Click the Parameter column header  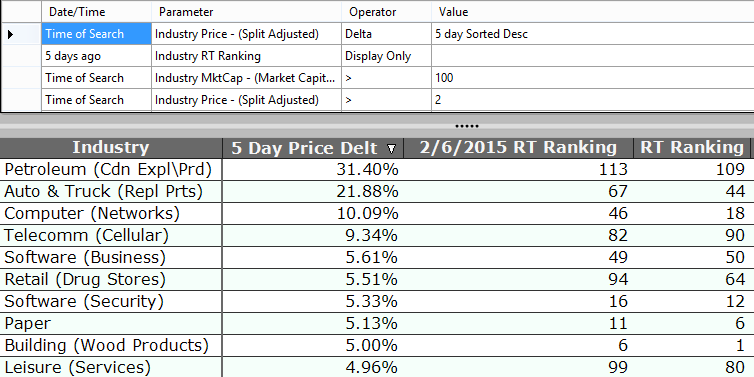coord(247,12)
